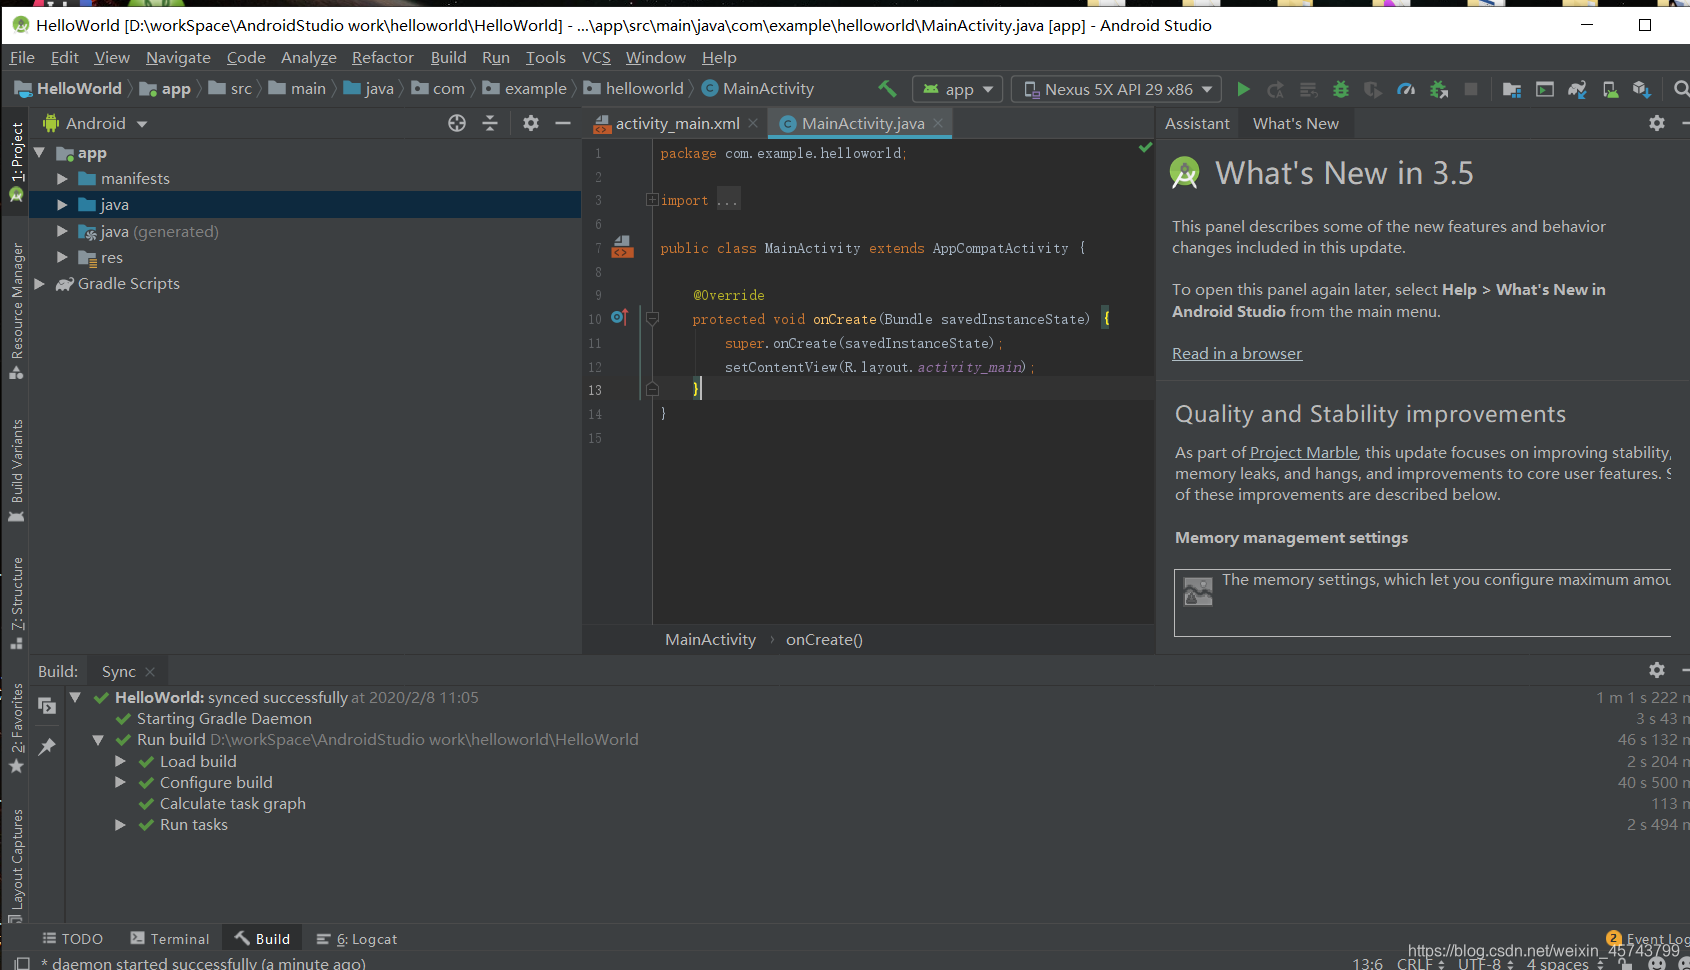Expand the res folder
This screenshot has width=1690, height=970.
62,257
